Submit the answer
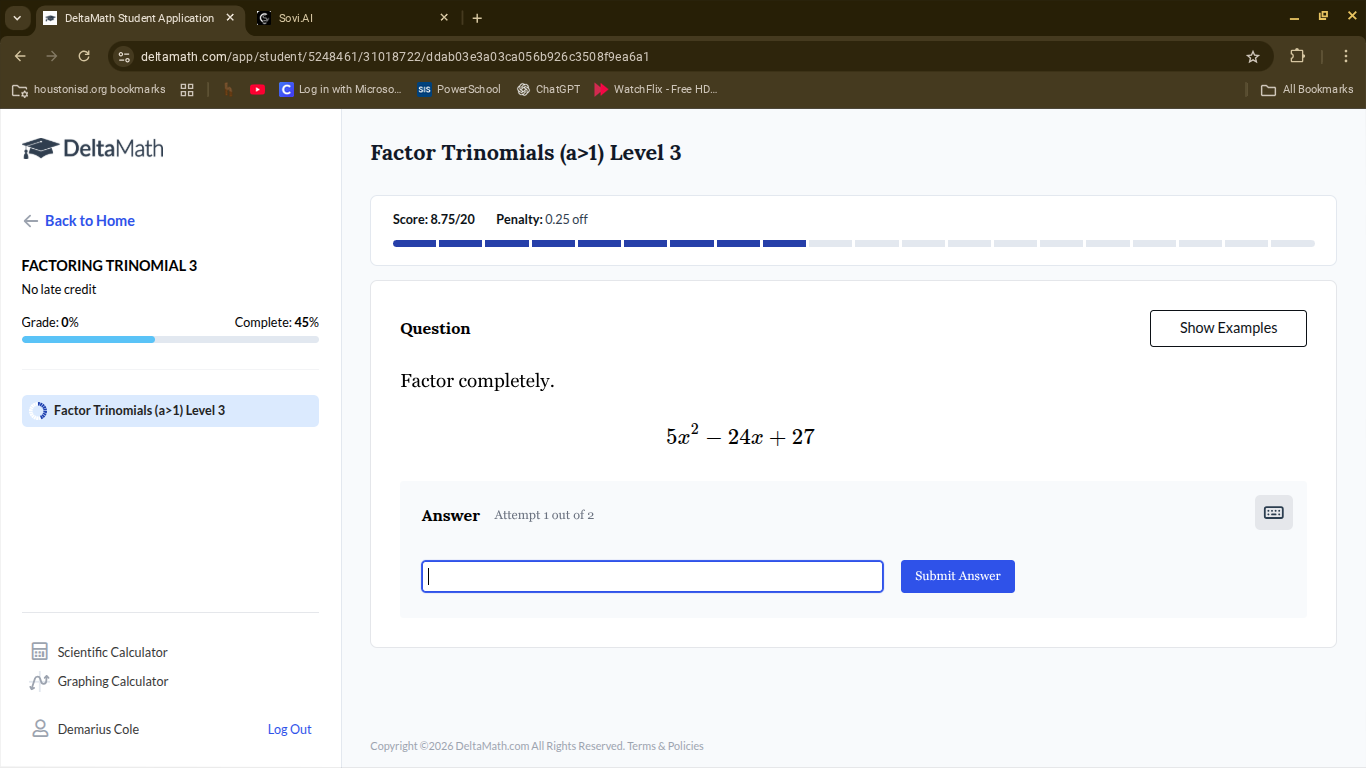 (x=957, y=576)
